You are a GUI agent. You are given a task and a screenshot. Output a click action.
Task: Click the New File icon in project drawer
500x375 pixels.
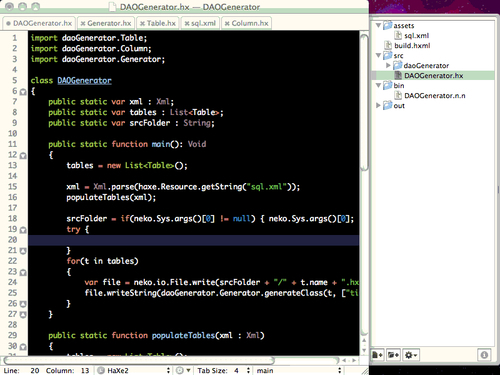377,355
